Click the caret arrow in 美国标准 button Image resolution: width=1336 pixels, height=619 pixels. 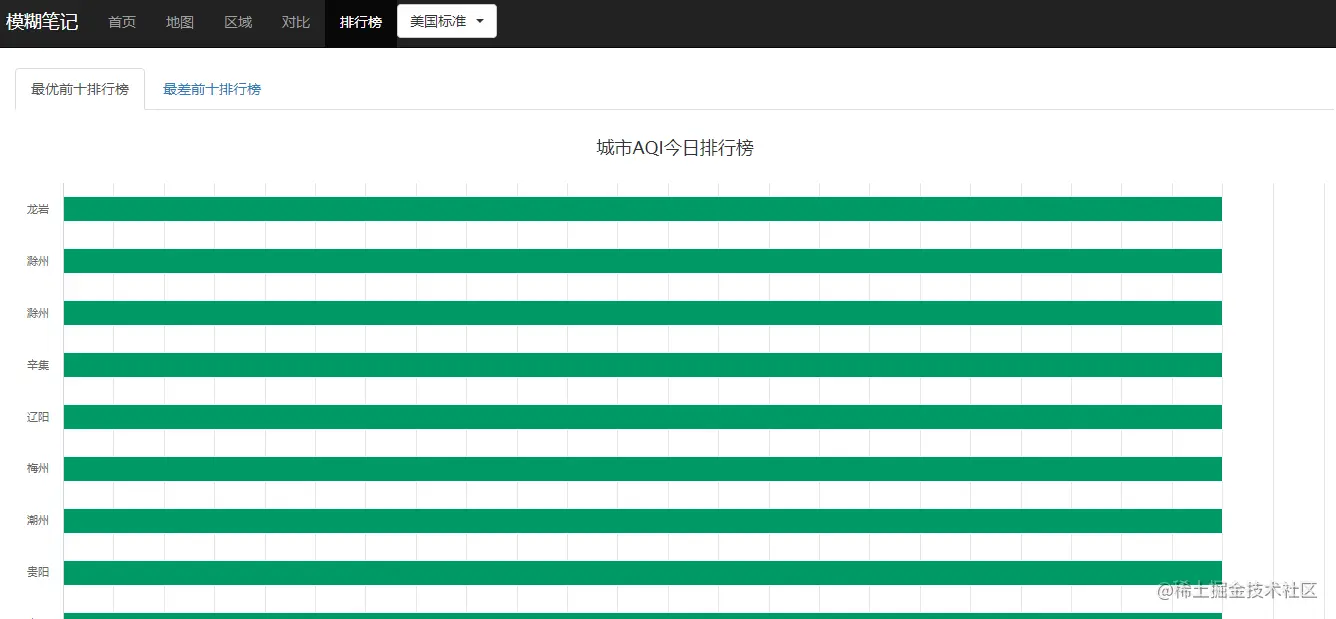480,21
